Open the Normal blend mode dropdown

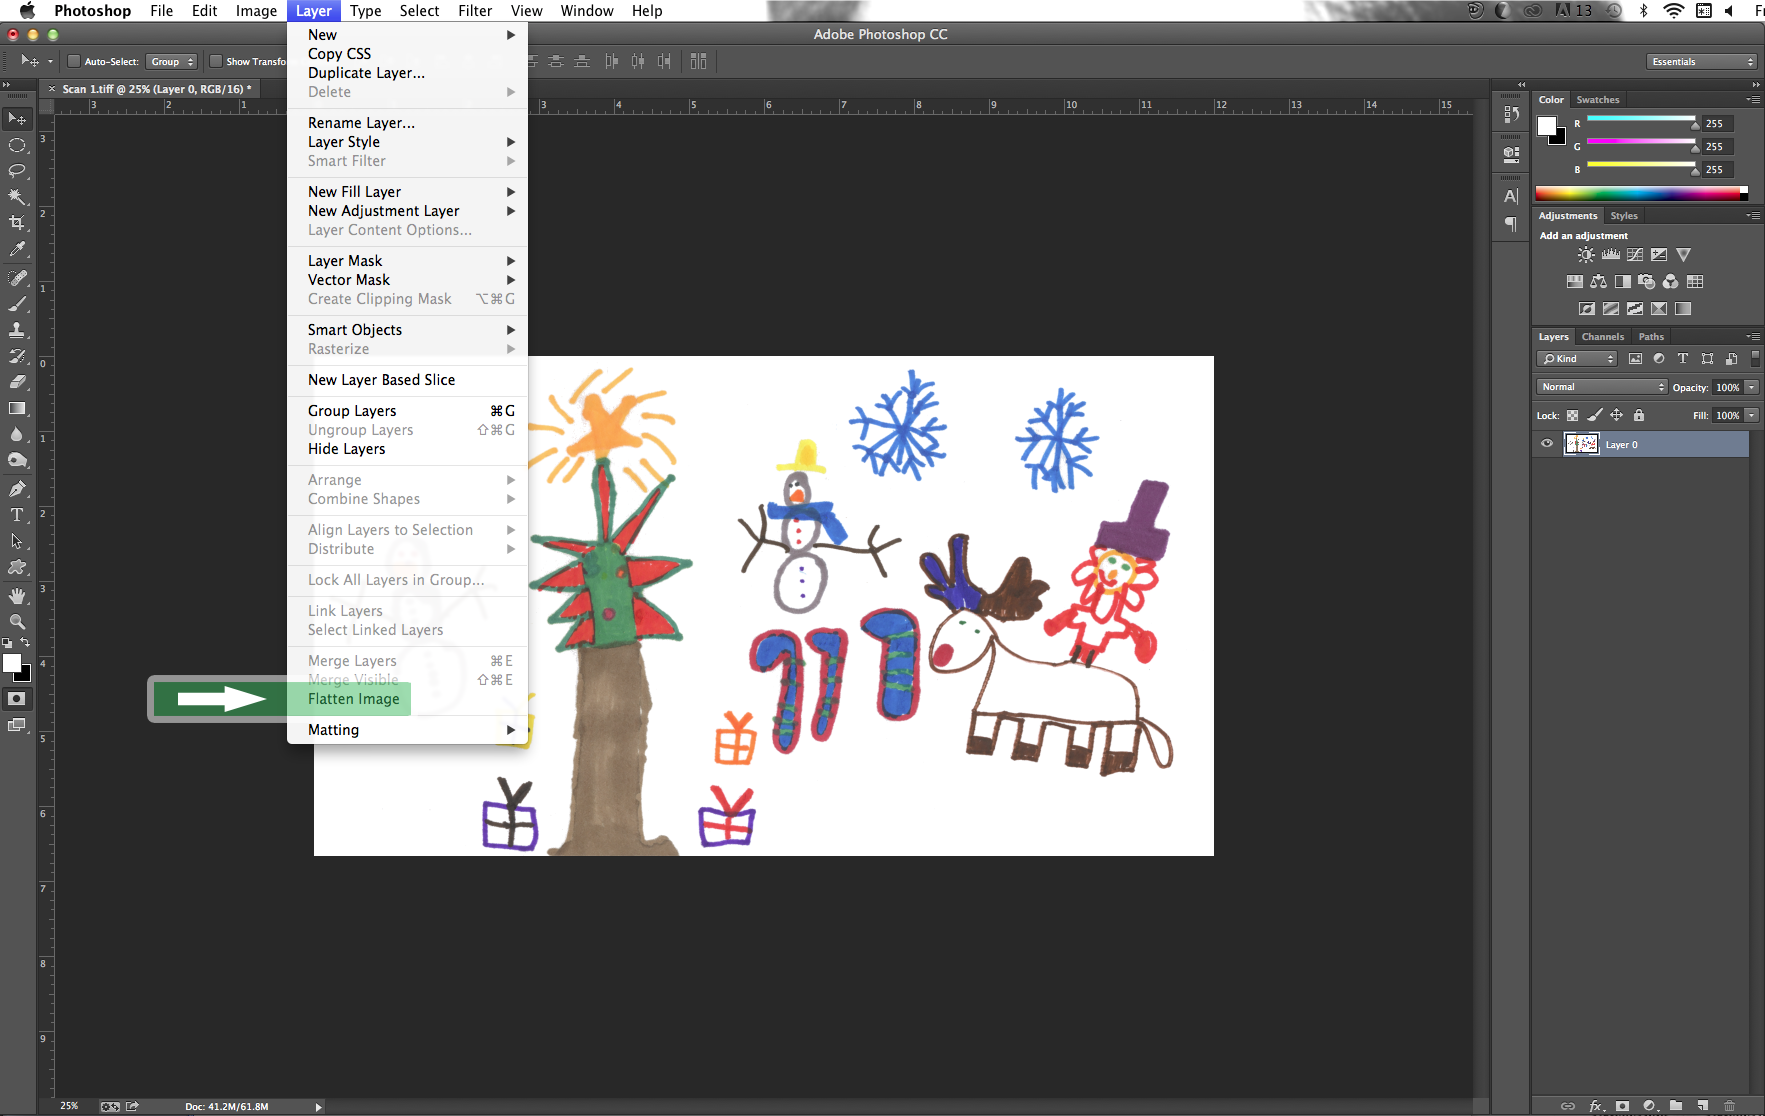1602,387
